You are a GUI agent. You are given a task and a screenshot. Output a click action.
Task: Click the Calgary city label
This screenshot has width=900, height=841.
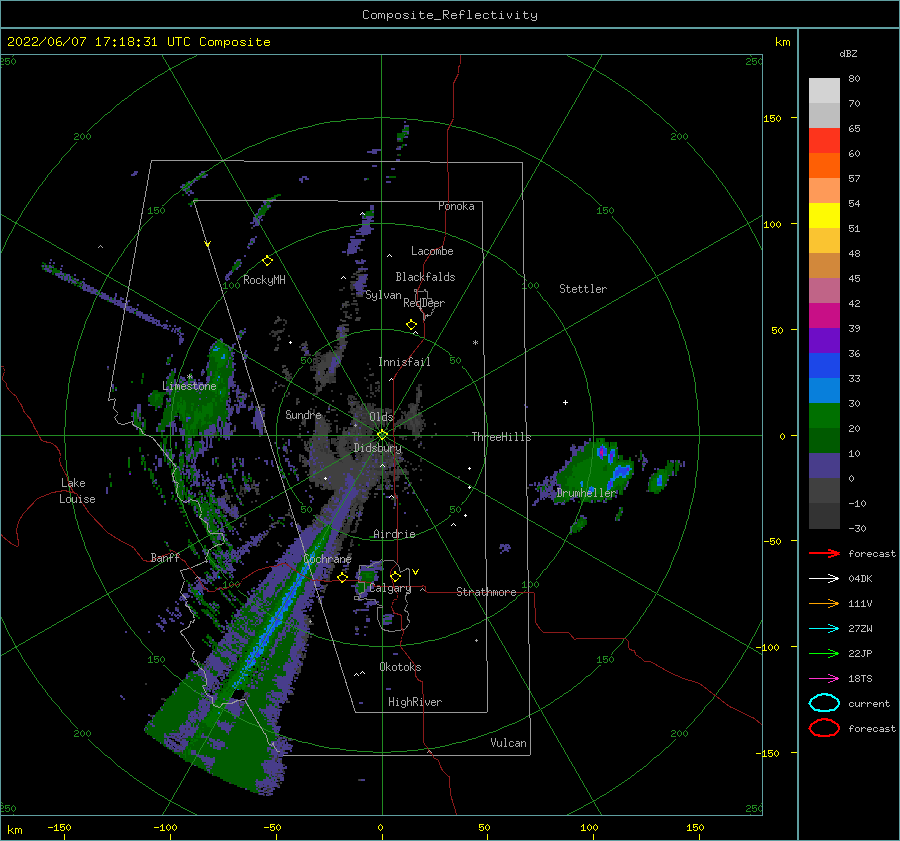pyautogui.click(x=390, y=588)
